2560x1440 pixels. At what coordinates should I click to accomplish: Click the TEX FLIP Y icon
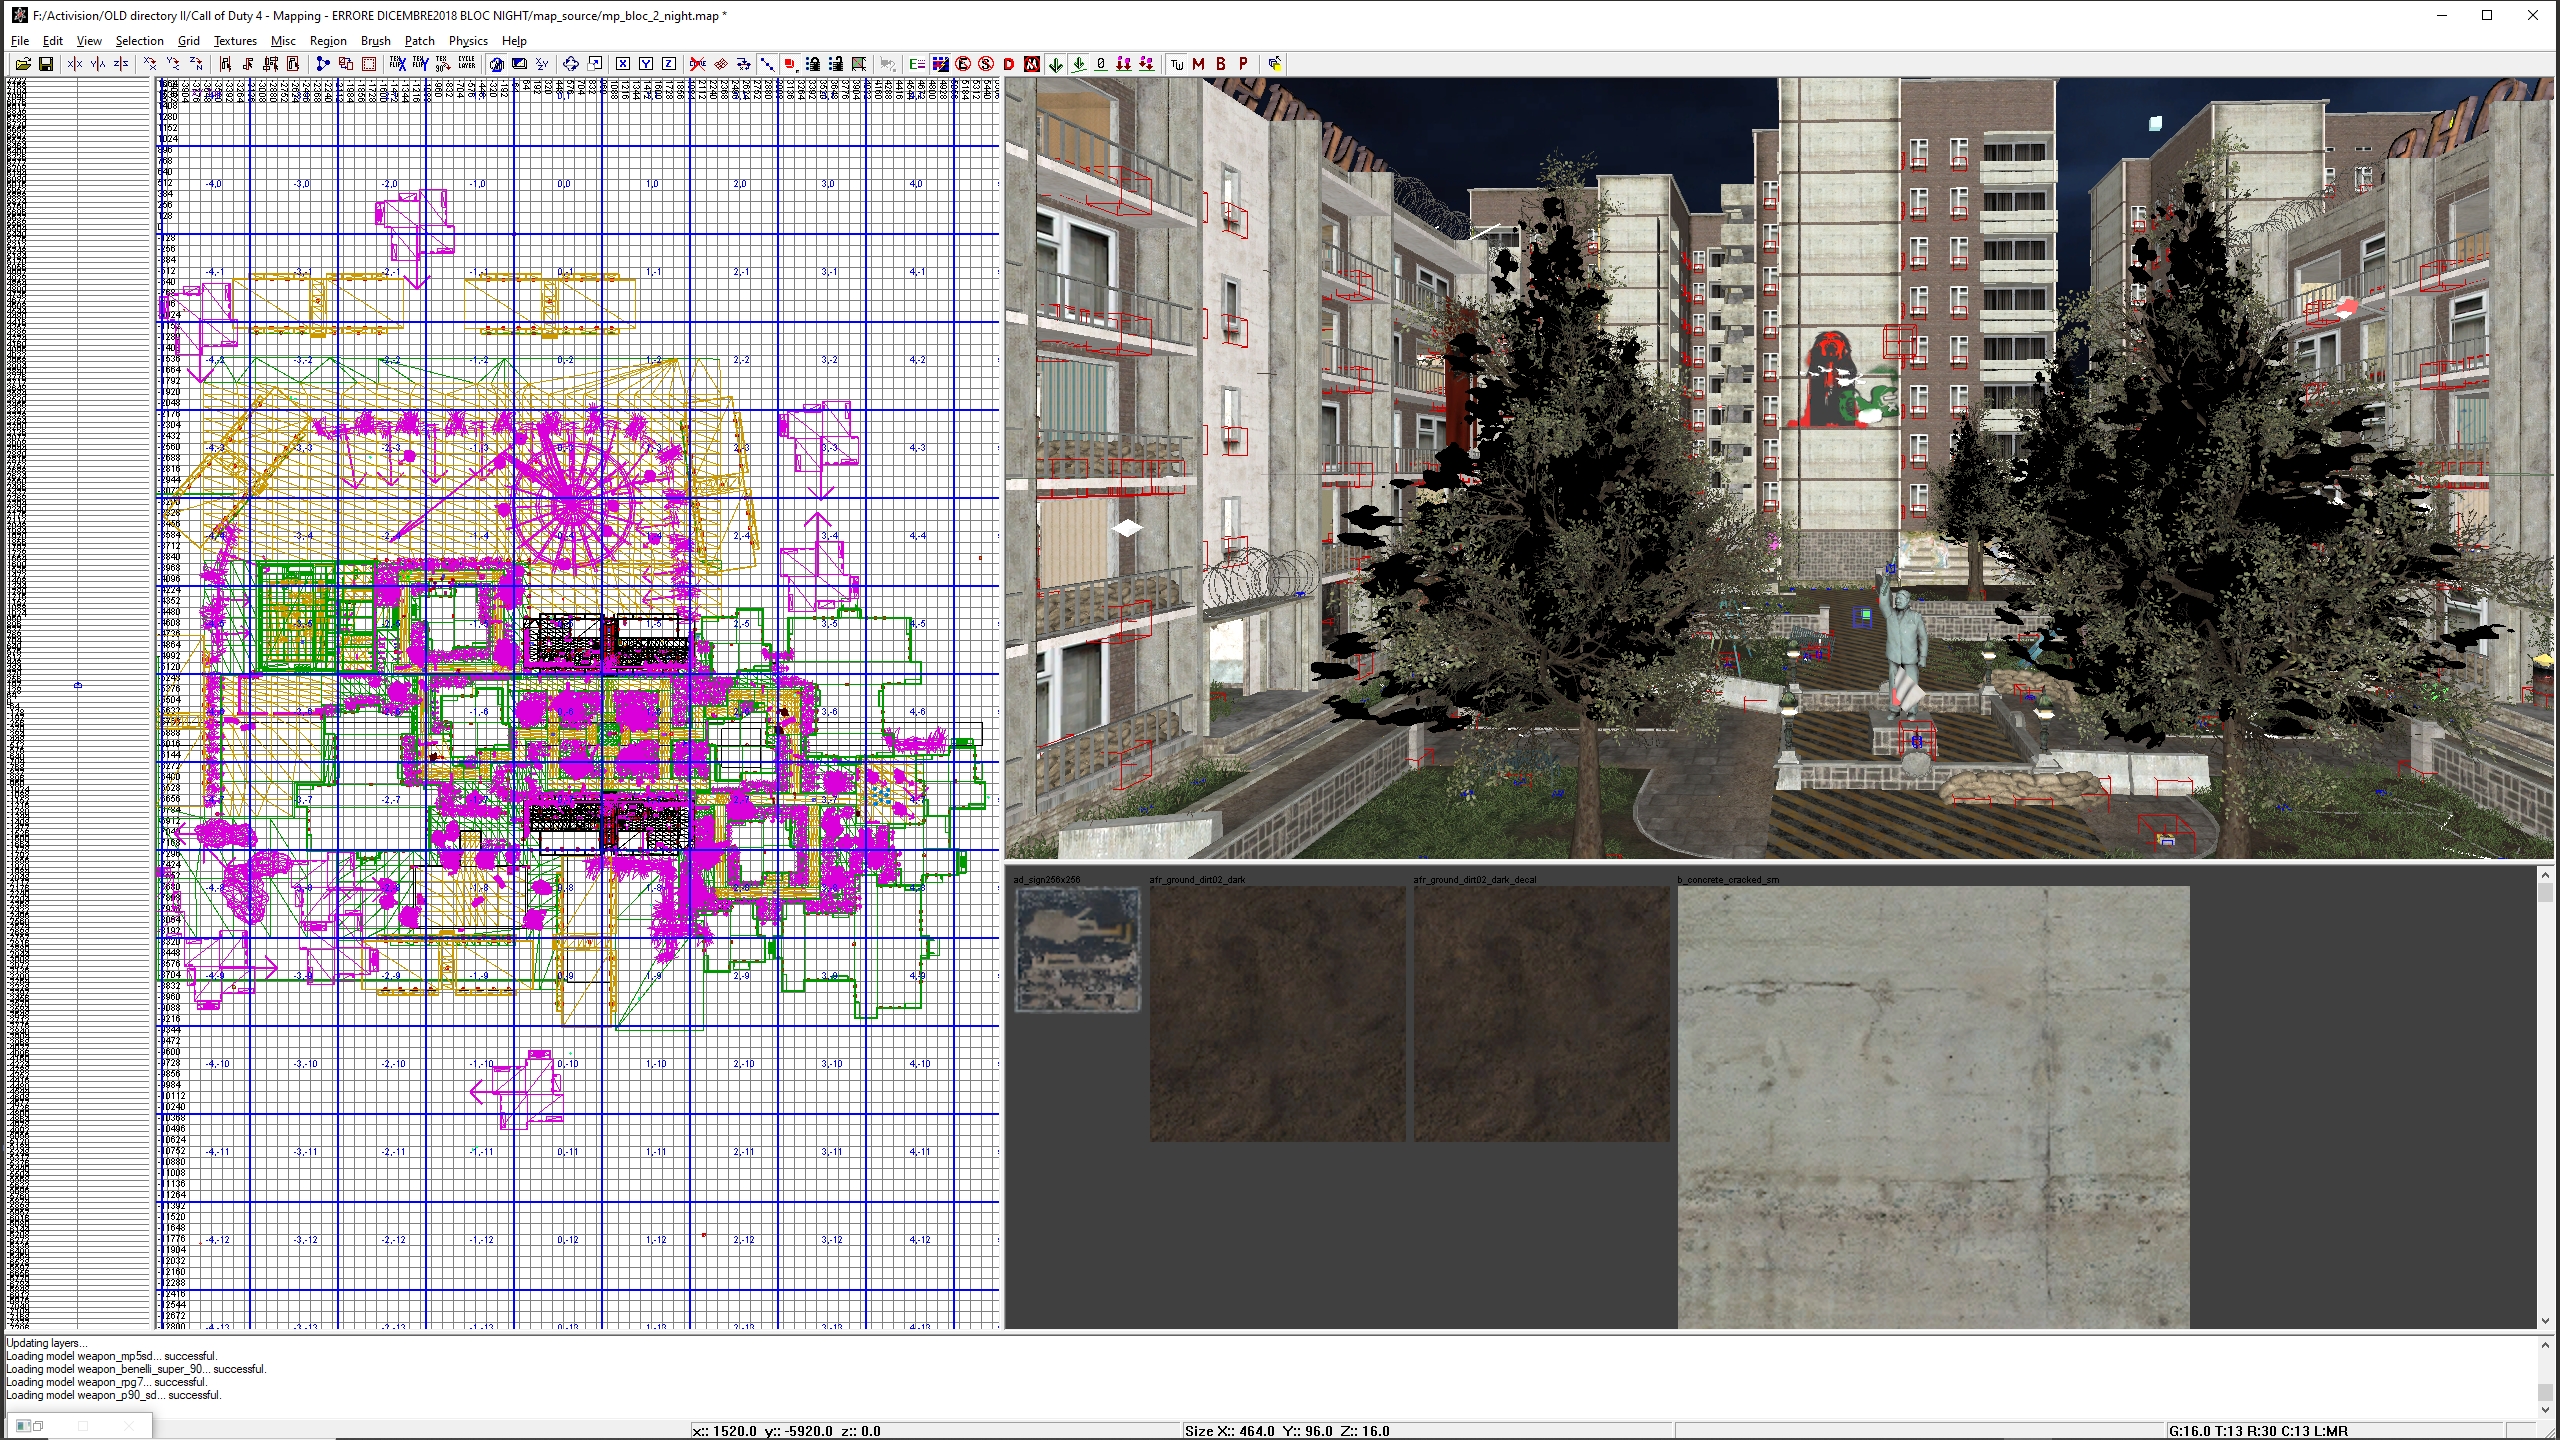coord(421,64)
